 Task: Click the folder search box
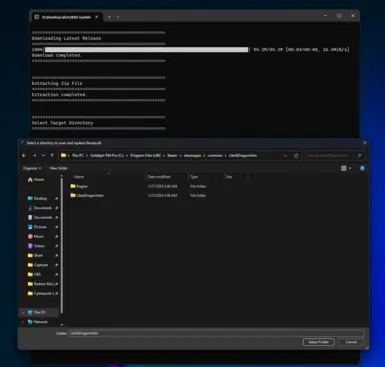(335, 156)
